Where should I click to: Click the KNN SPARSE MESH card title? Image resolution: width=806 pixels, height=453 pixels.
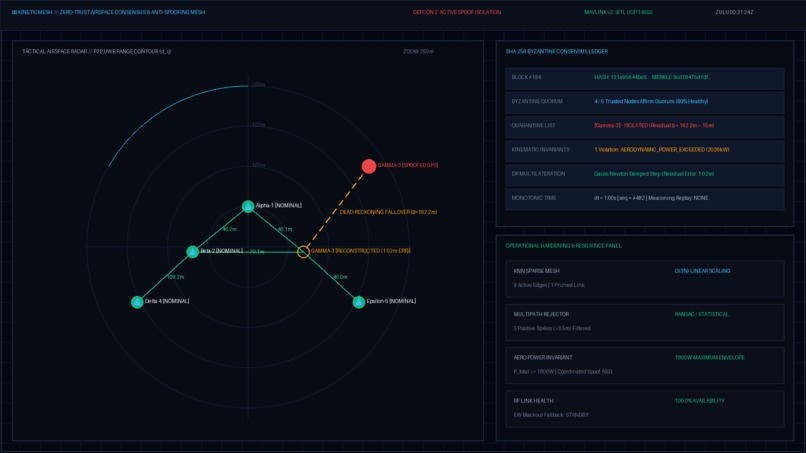[x=537, y=271]
